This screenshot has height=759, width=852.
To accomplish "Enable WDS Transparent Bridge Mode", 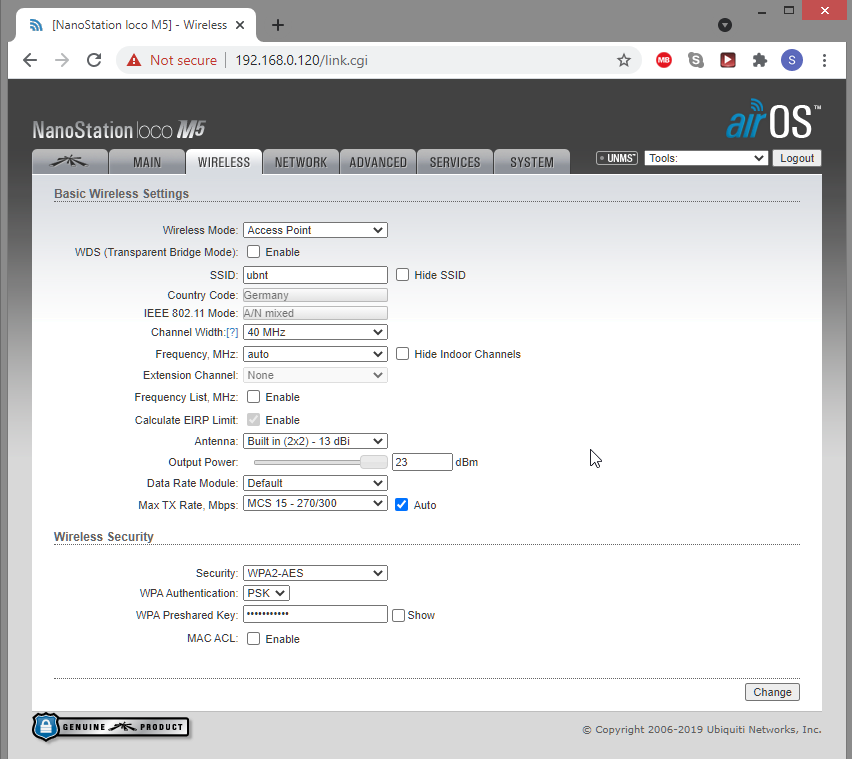I will point(253,252).
